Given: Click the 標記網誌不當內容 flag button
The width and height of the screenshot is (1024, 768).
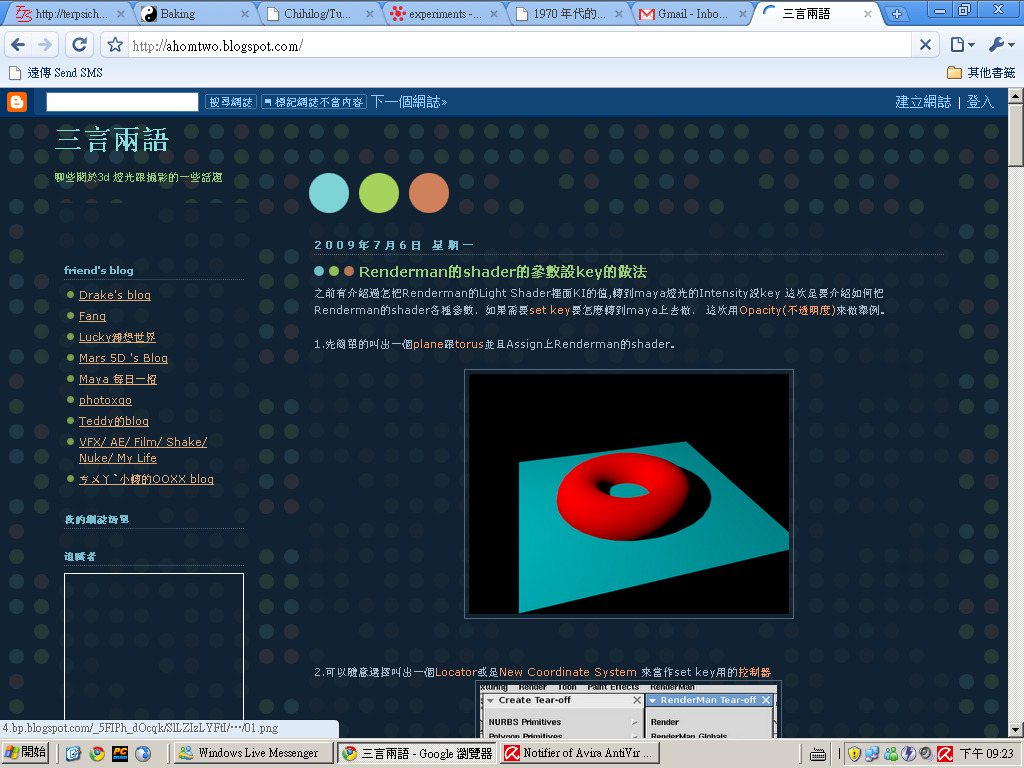Looking at the screenshot, I should 313,102.
